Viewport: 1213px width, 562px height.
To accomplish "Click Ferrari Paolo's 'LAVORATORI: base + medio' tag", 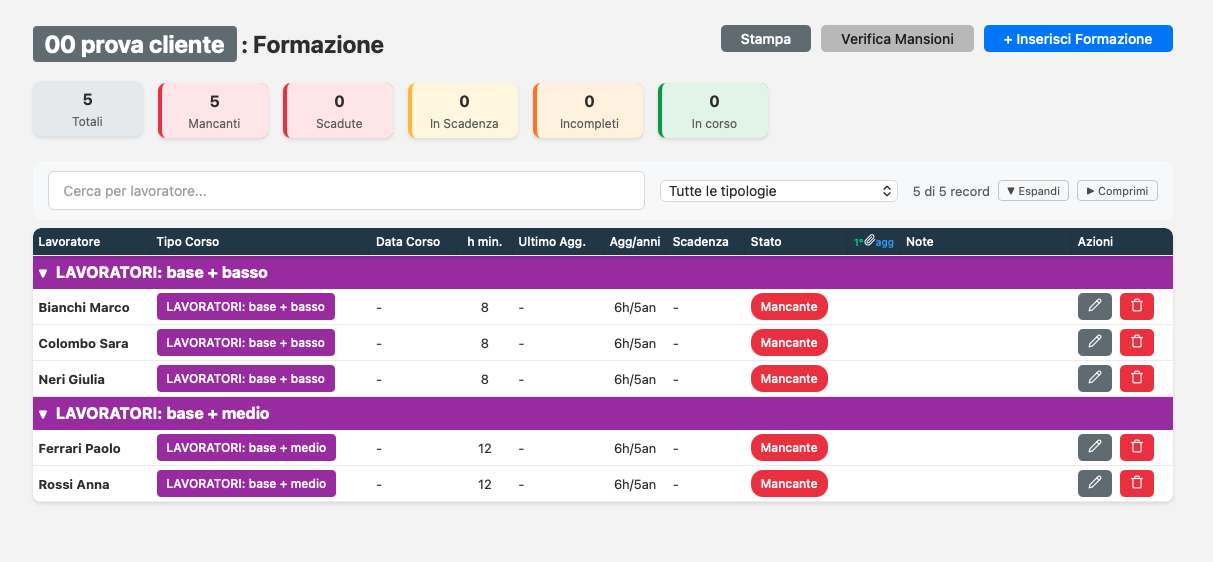I will pyautogui.click(x=246, y=448).
